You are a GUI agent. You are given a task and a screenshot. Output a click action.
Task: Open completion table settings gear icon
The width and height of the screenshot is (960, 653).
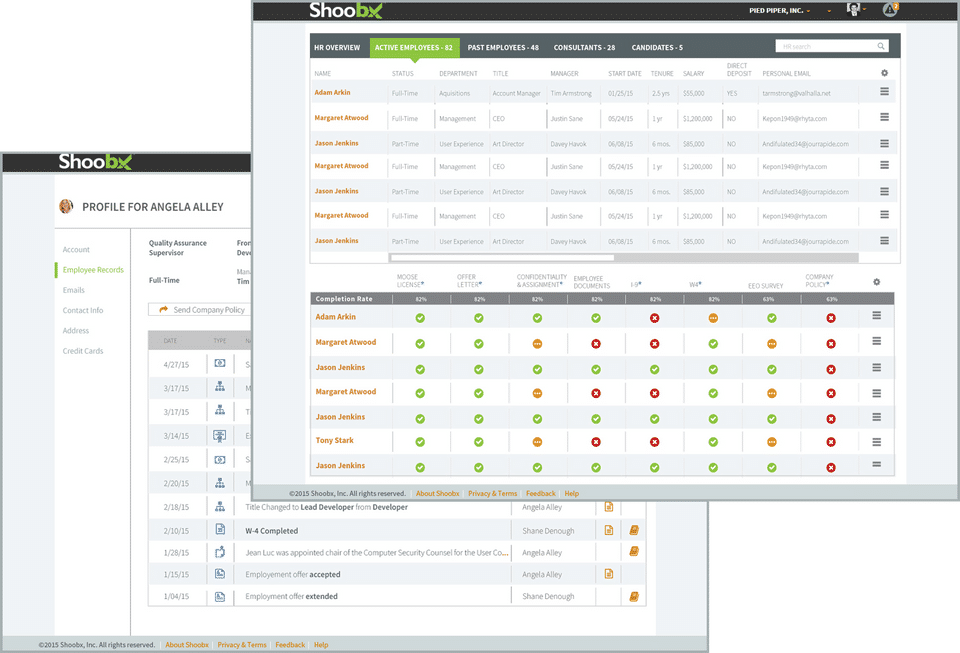(876, 282)
